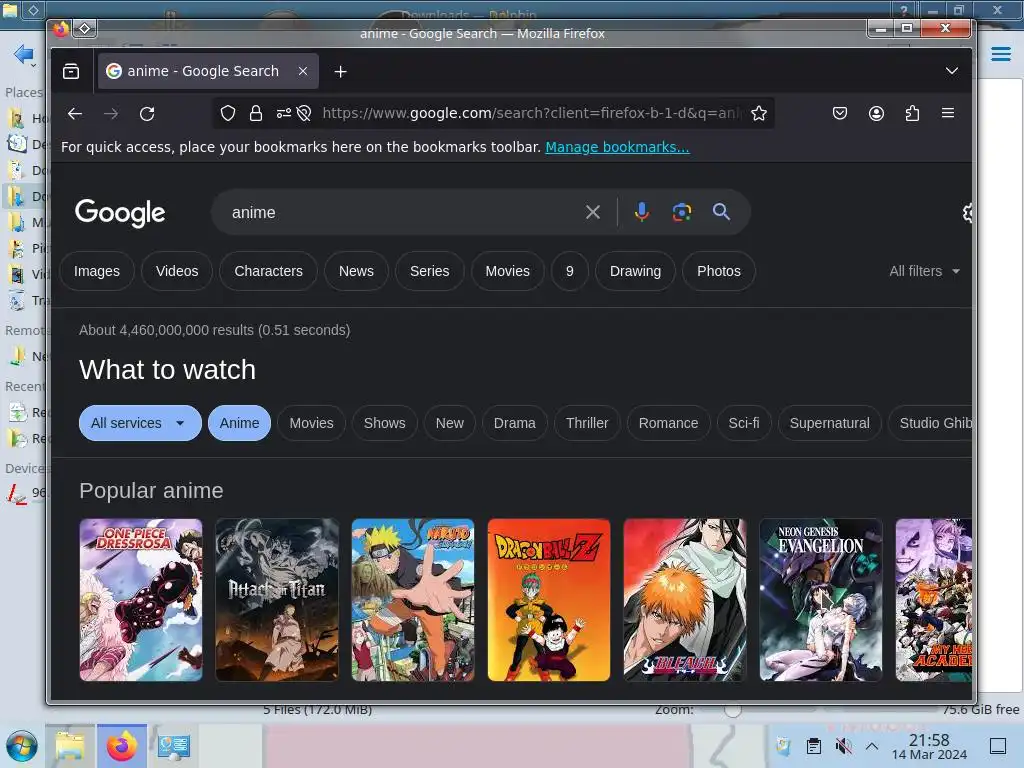Open the One Piece Dressrosa poster

[141, 600]
